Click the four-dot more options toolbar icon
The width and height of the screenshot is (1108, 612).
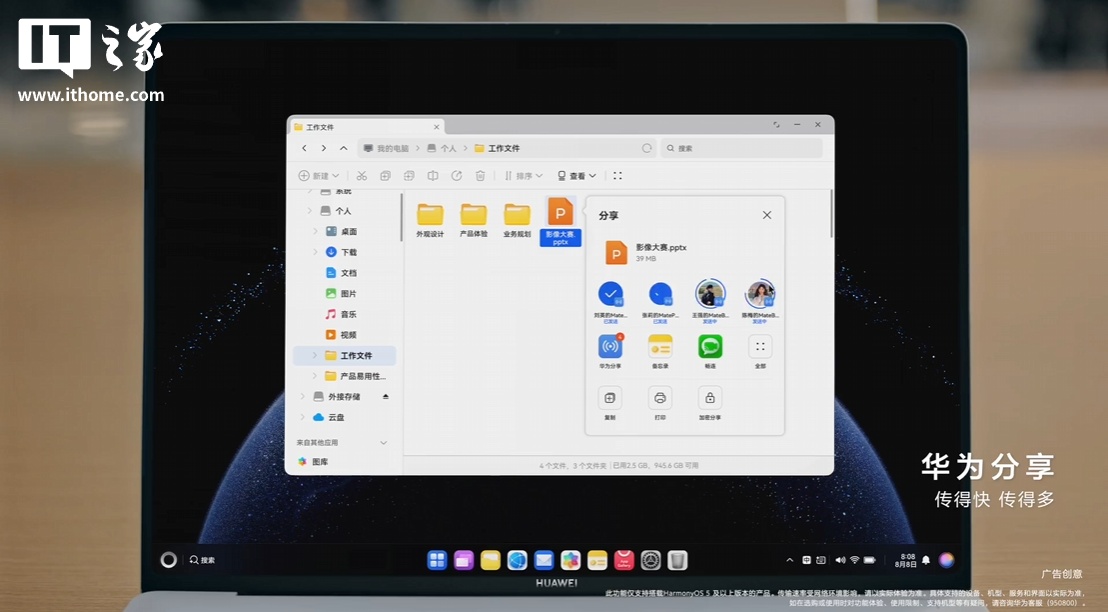tap(618, 176)
